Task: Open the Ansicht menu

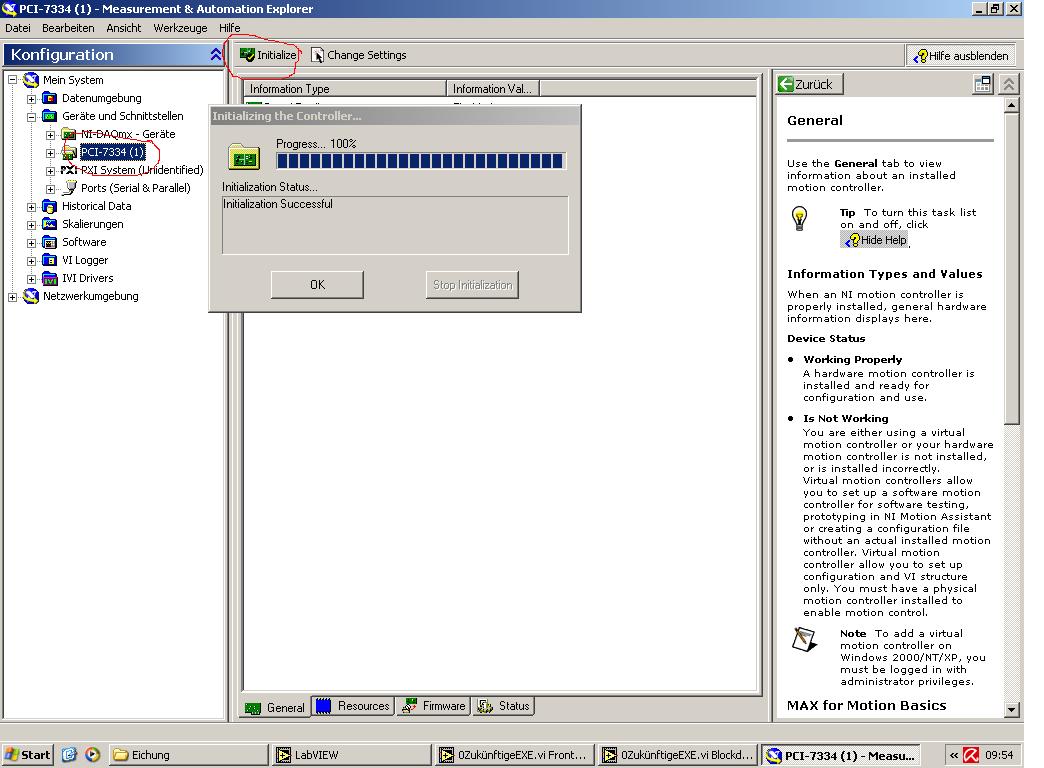Action: [124, 28]
